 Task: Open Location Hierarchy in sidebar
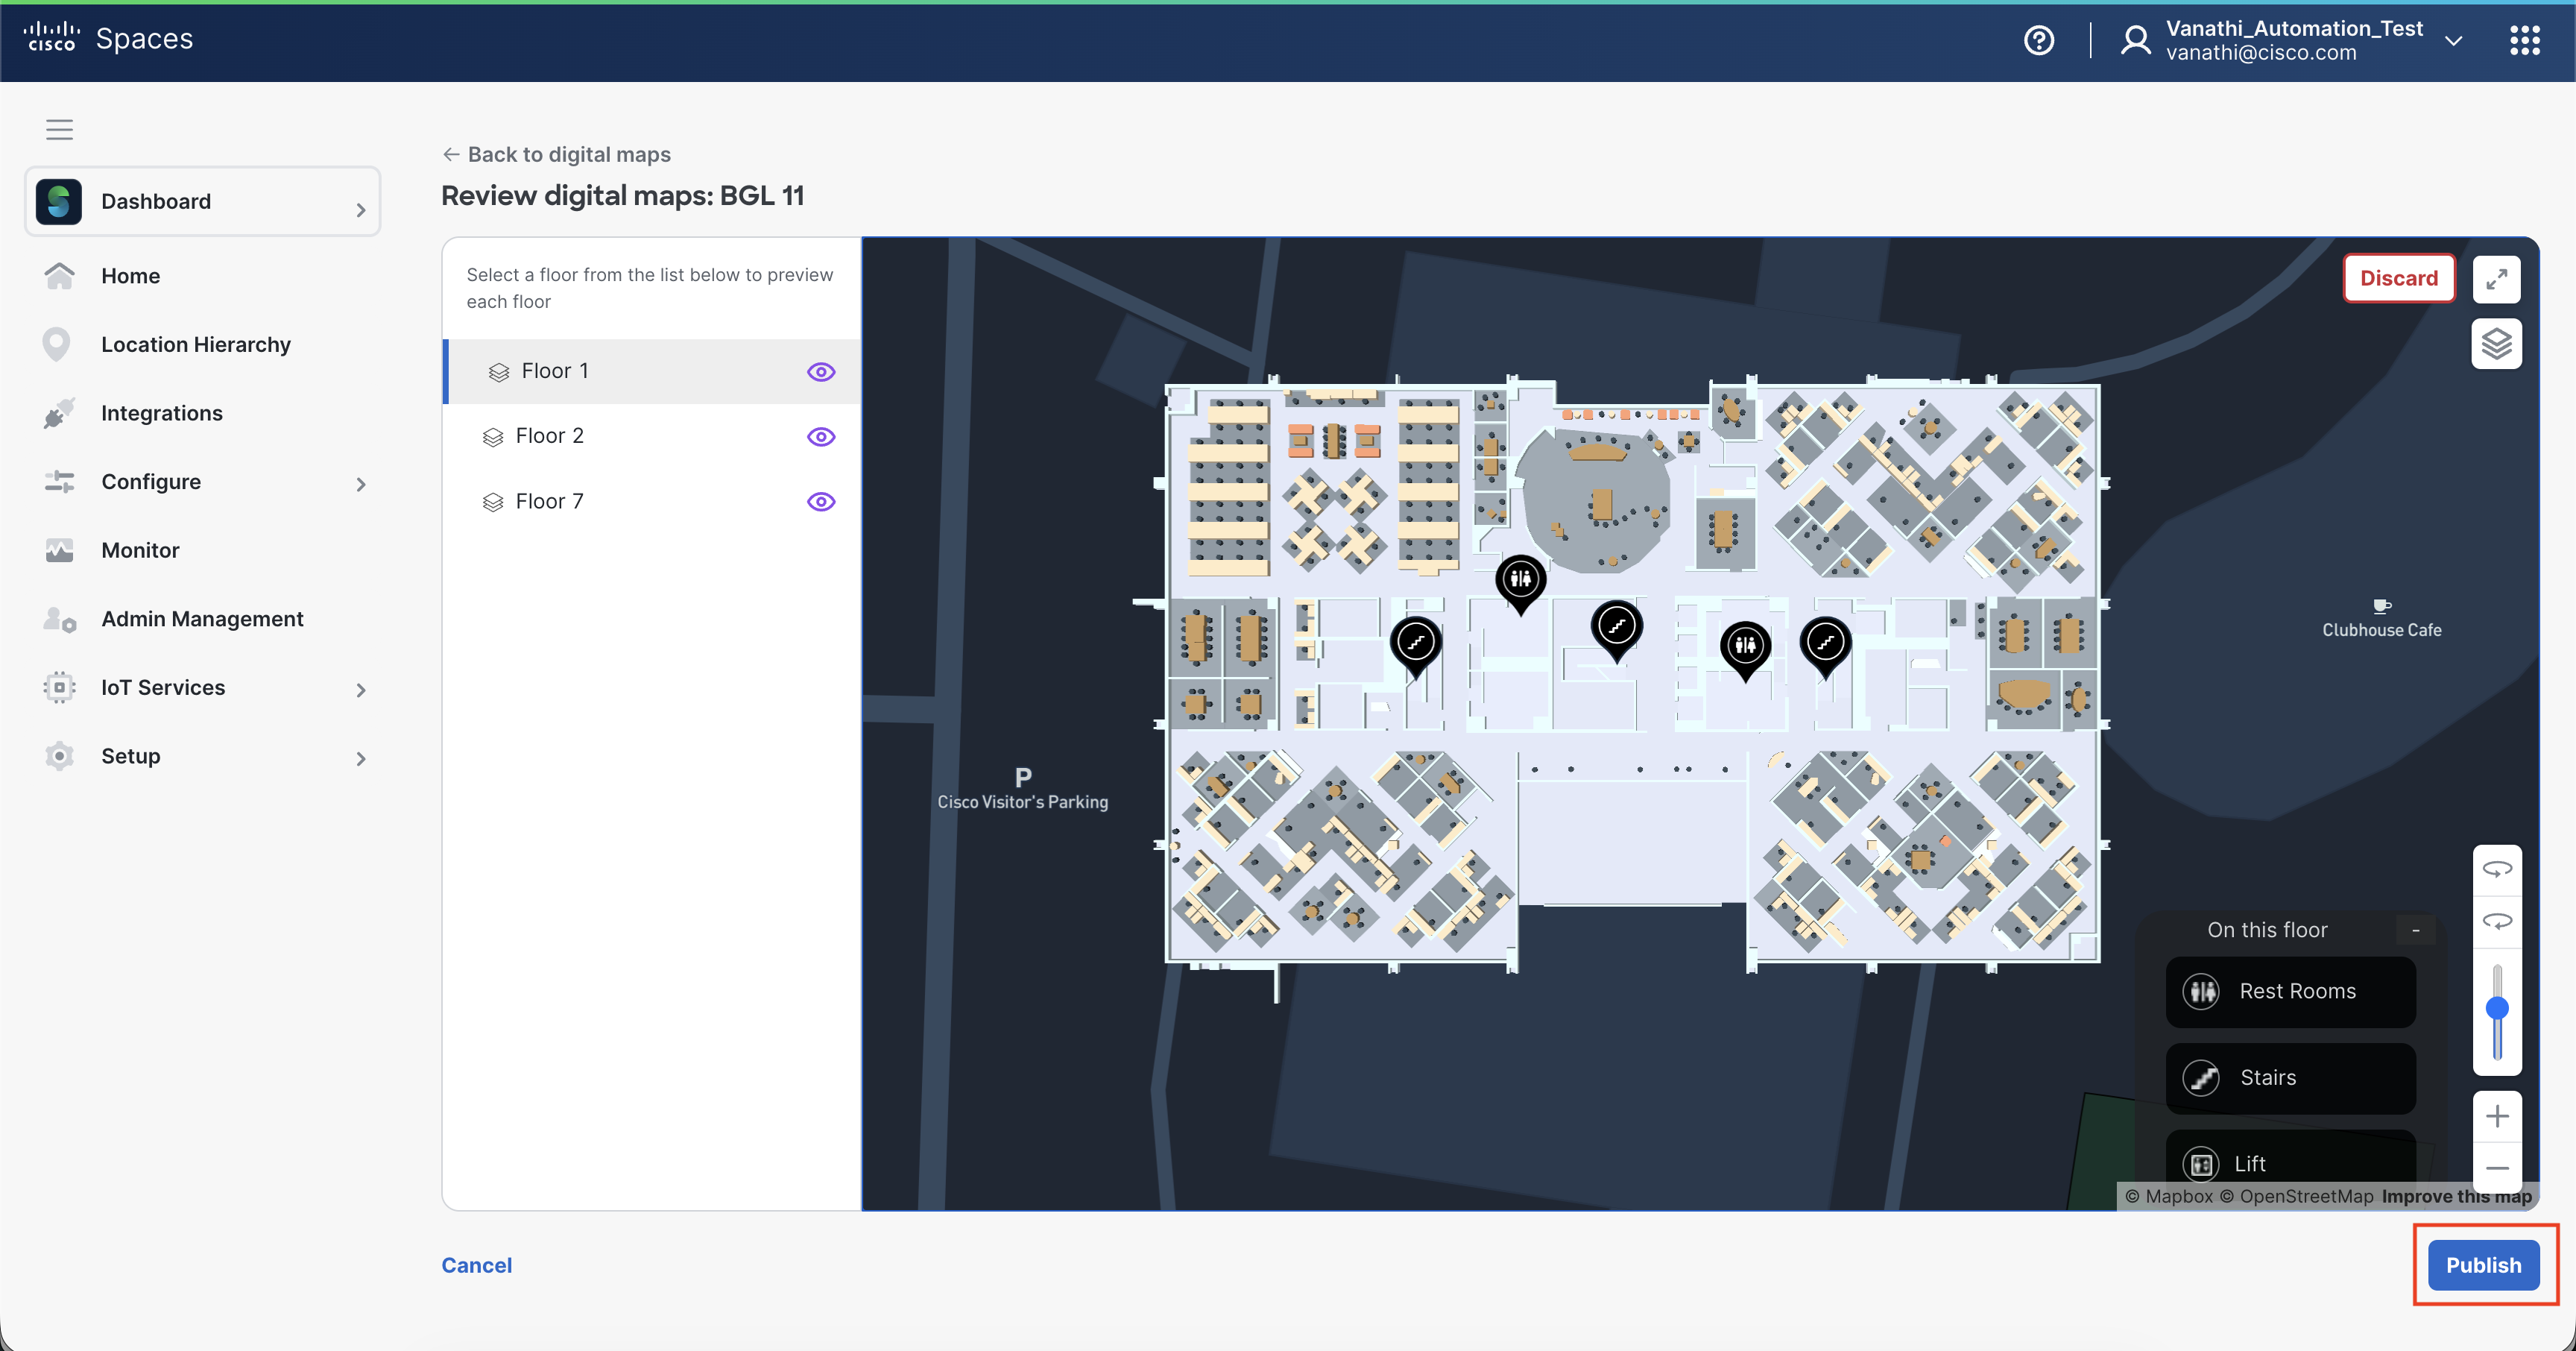(x=196, y=344)
